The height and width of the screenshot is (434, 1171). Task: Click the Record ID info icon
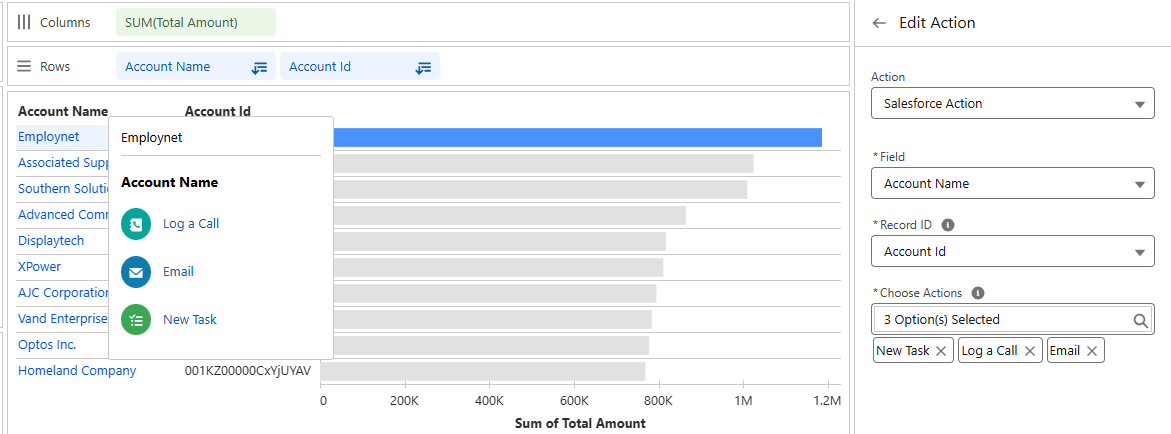tap(948, 225)
